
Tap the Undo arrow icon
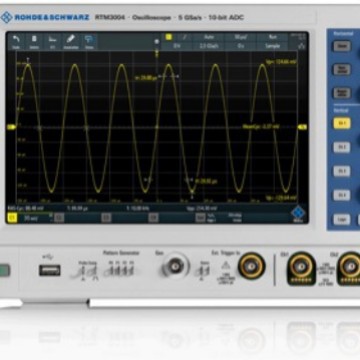(16, 40)
